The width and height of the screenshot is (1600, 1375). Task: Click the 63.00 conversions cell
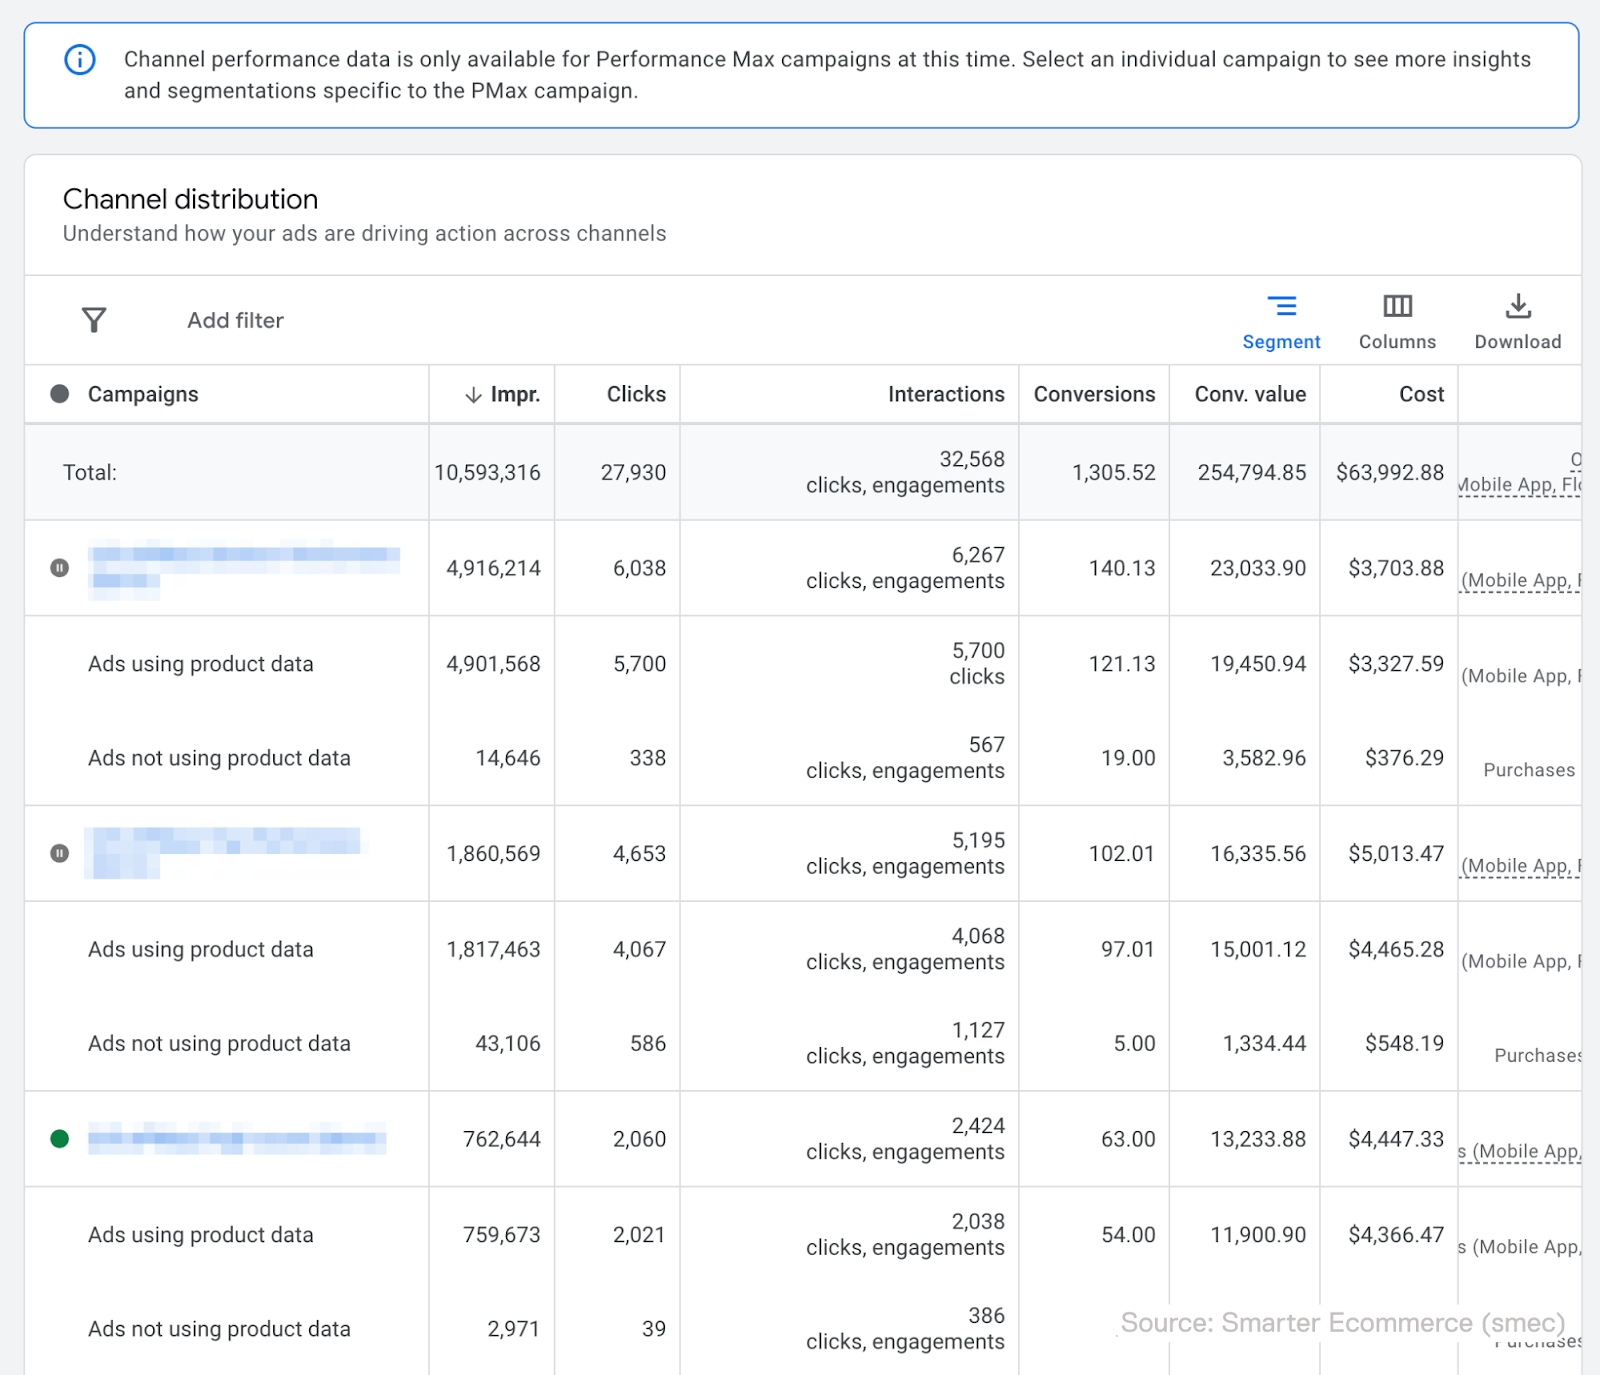pos(1128,1139)
